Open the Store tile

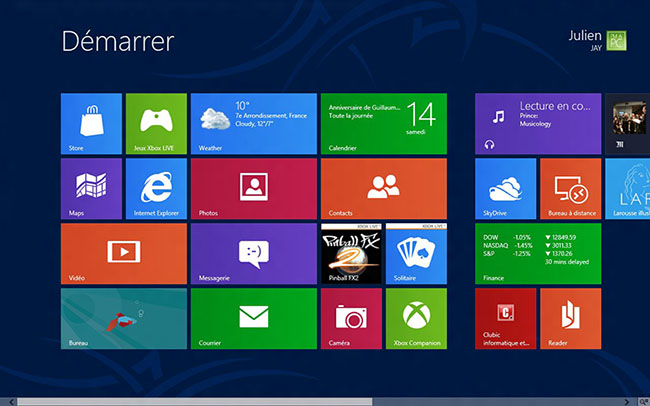(91, 124)
